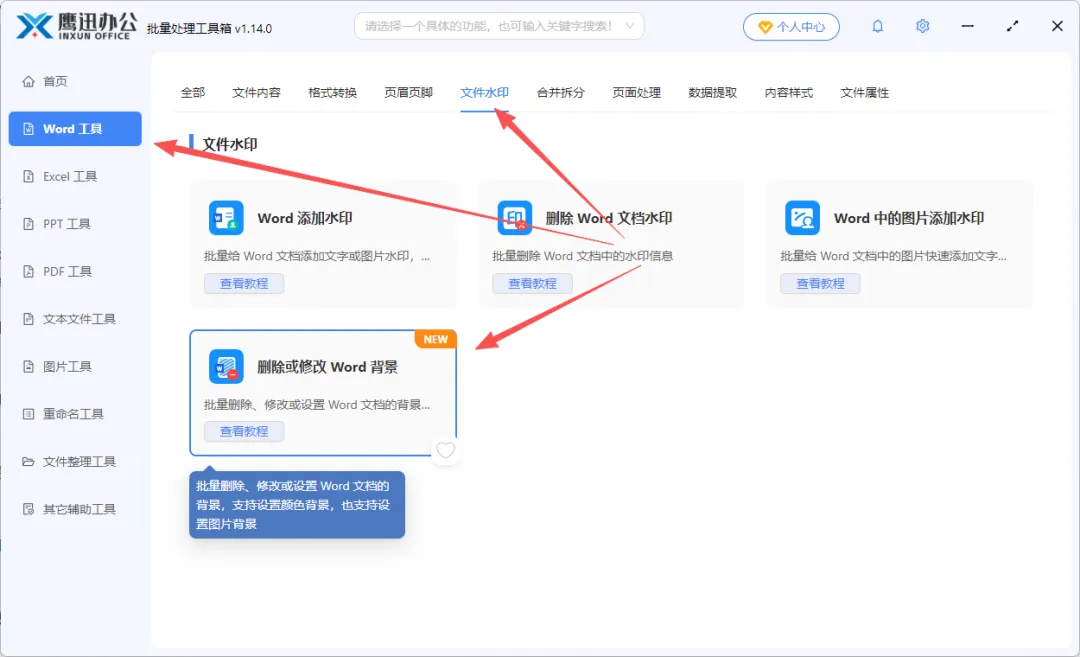Select the Word 中的图片添加水印 icon
This screenshot has height=657, width=1080.
point(802,218)
